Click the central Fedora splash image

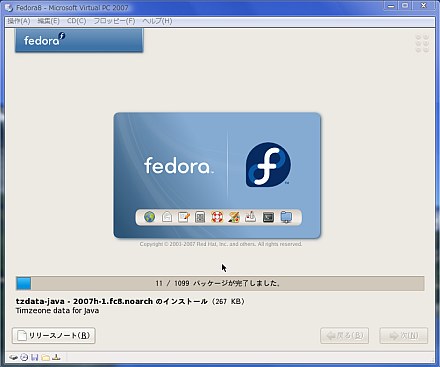[x=217, y=175]
